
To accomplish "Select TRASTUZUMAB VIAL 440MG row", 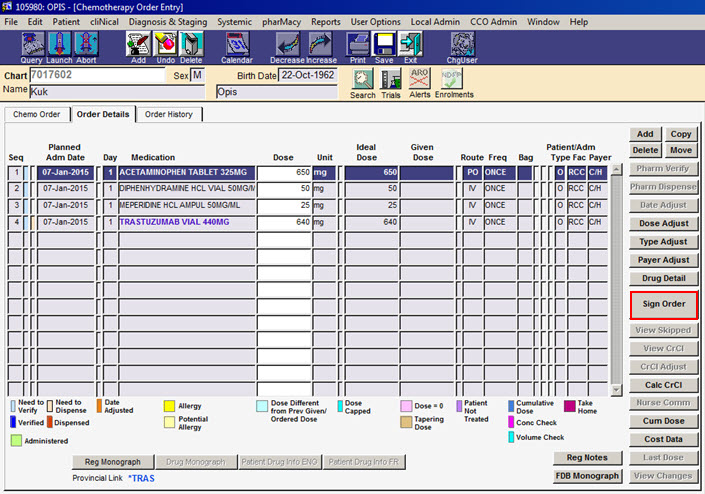I will (x=186, y=223).
